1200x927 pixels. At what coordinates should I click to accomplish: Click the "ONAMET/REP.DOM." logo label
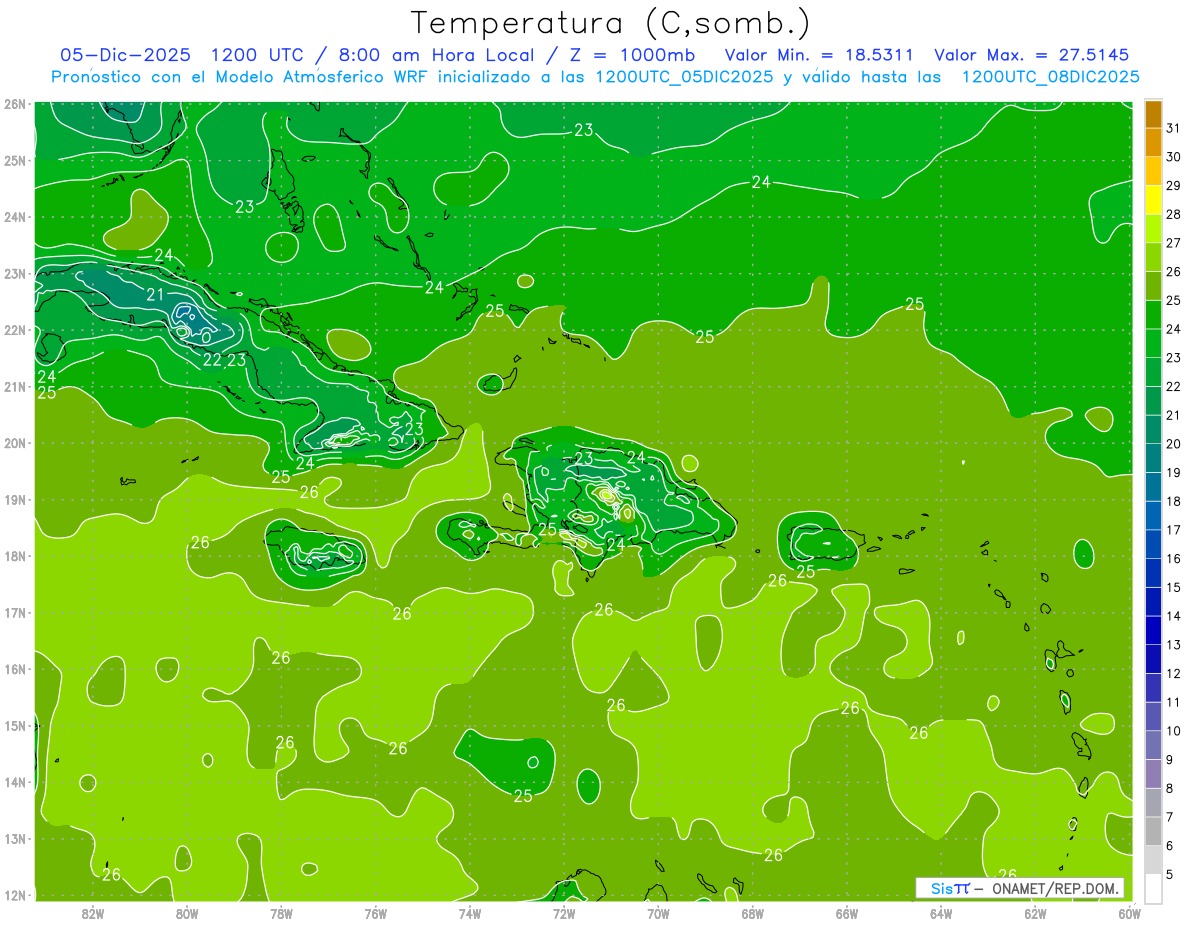pos(1056,888)
